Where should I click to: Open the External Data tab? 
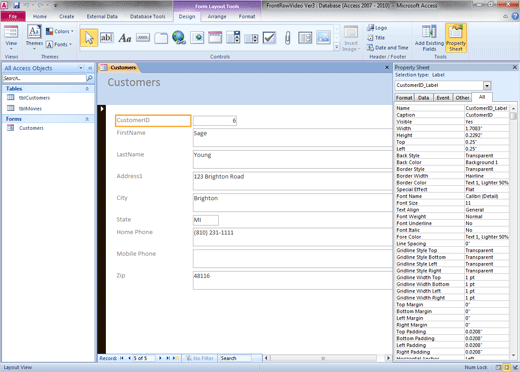(102, 16)
